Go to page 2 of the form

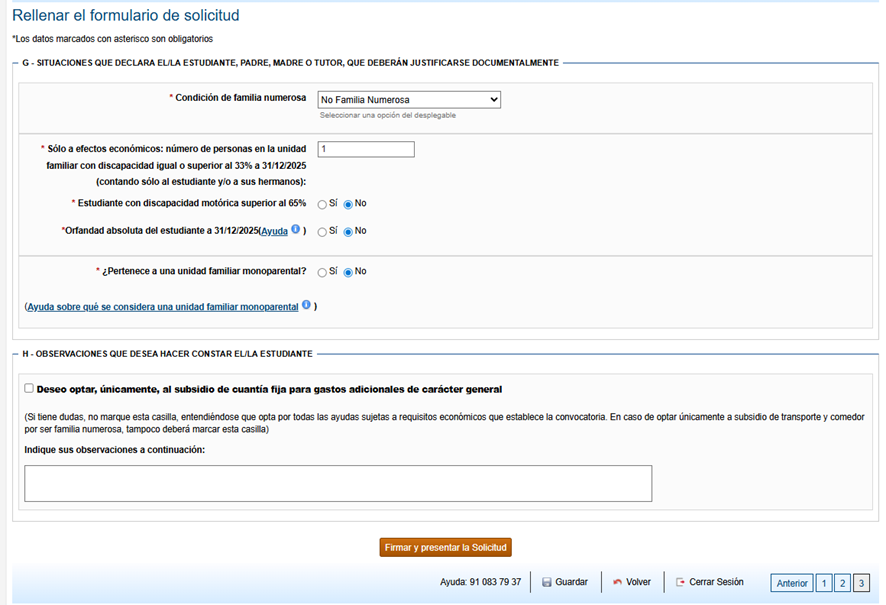coord(842,583)
